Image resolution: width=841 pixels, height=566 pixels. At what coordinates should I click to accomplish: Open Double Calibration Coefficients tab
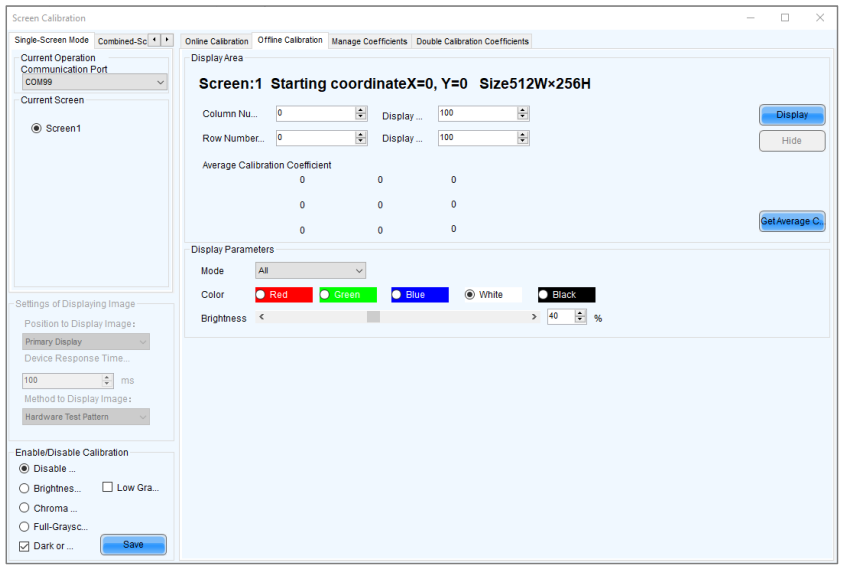[472, 41]
